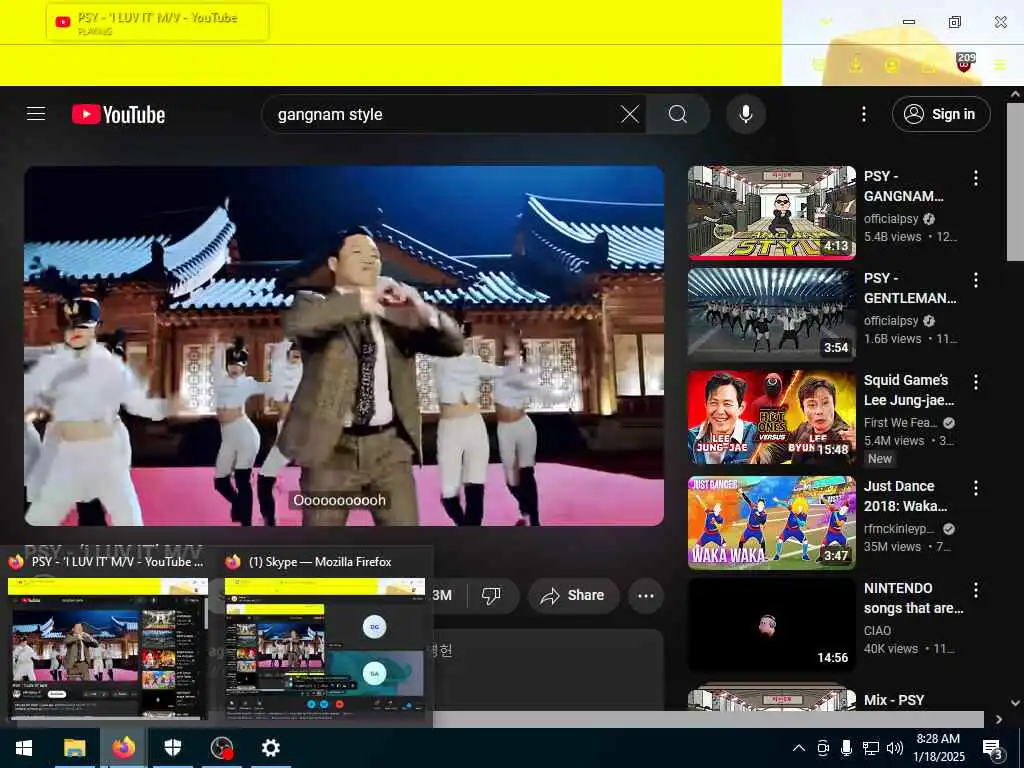Open the clock showing 8:28 AM

click(938, 748)
